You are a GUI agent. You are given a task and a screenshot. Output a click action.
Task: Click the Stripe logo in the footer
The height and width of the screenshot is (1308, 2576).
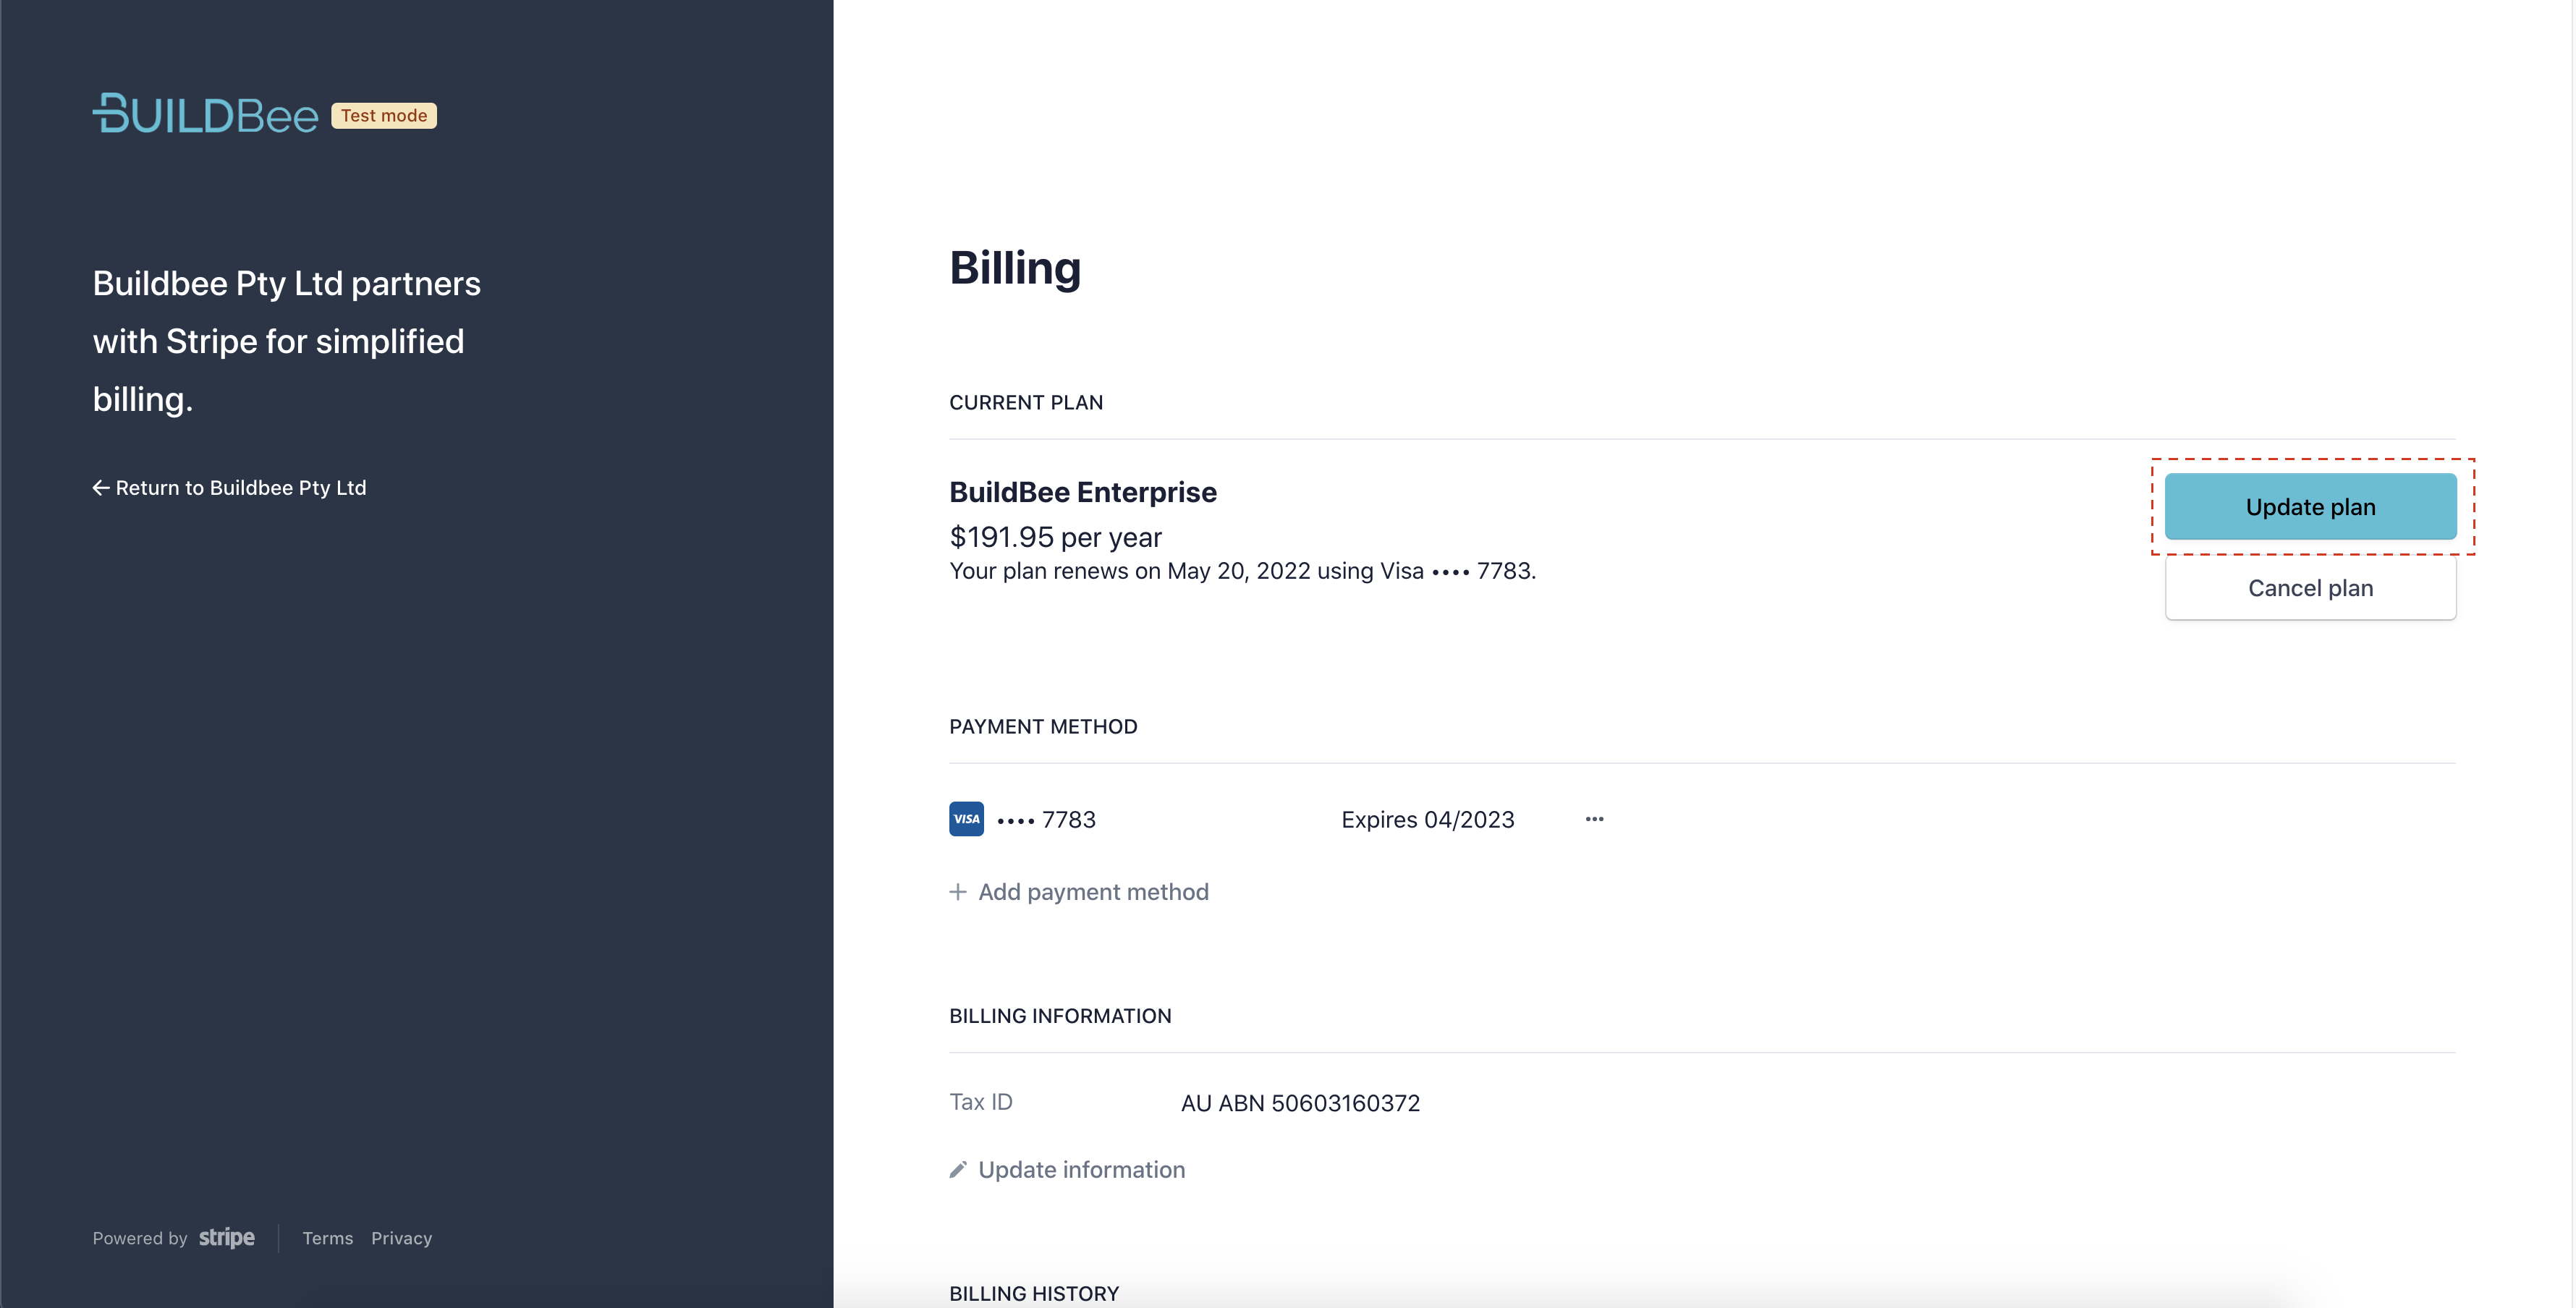227,1238
